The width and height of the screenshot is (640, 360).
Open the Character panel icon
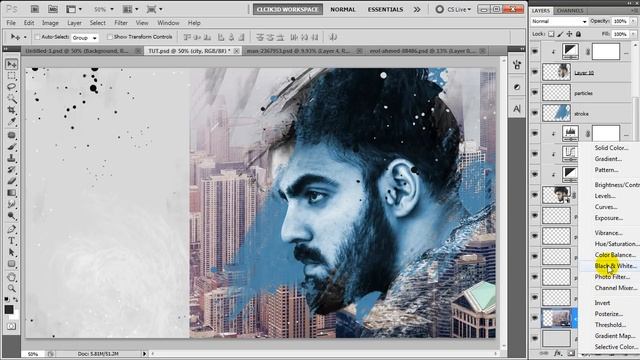[517, 109]
